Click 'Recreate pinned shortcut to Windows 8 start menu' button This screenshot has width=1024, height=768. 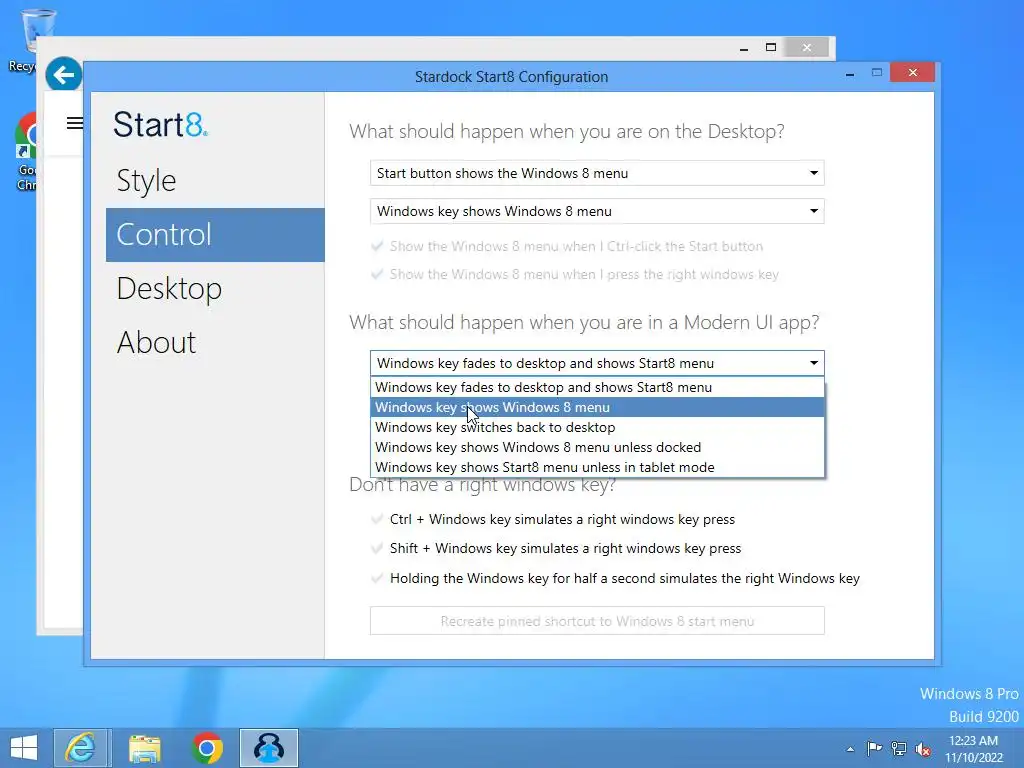(x=597, y=621)
